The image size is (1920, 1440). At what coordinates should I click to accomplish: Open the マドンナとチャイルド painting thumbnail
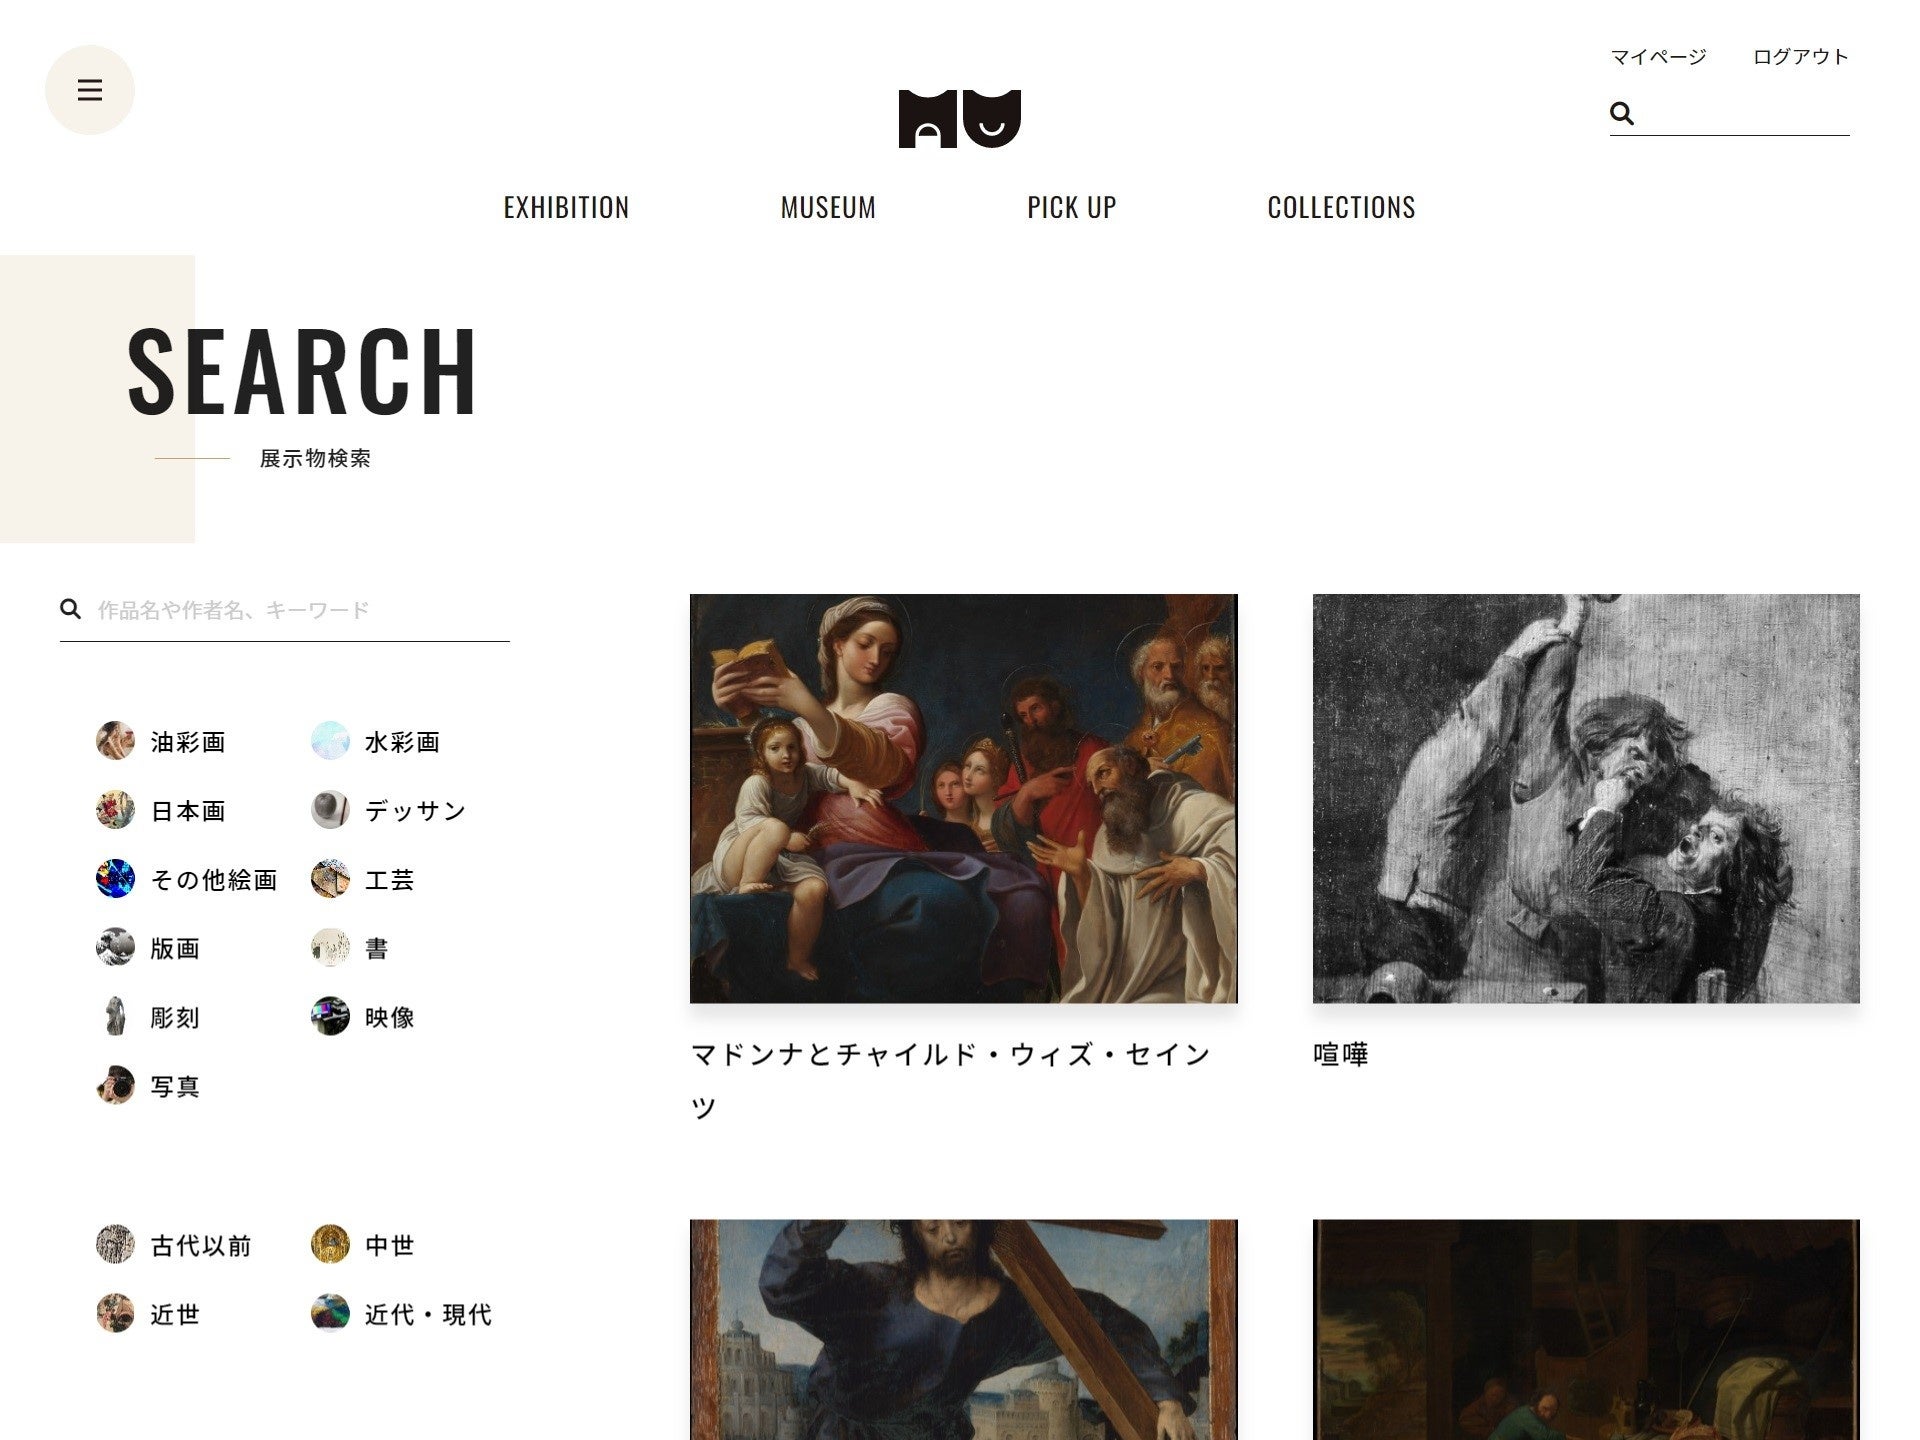tap(964, 798)
